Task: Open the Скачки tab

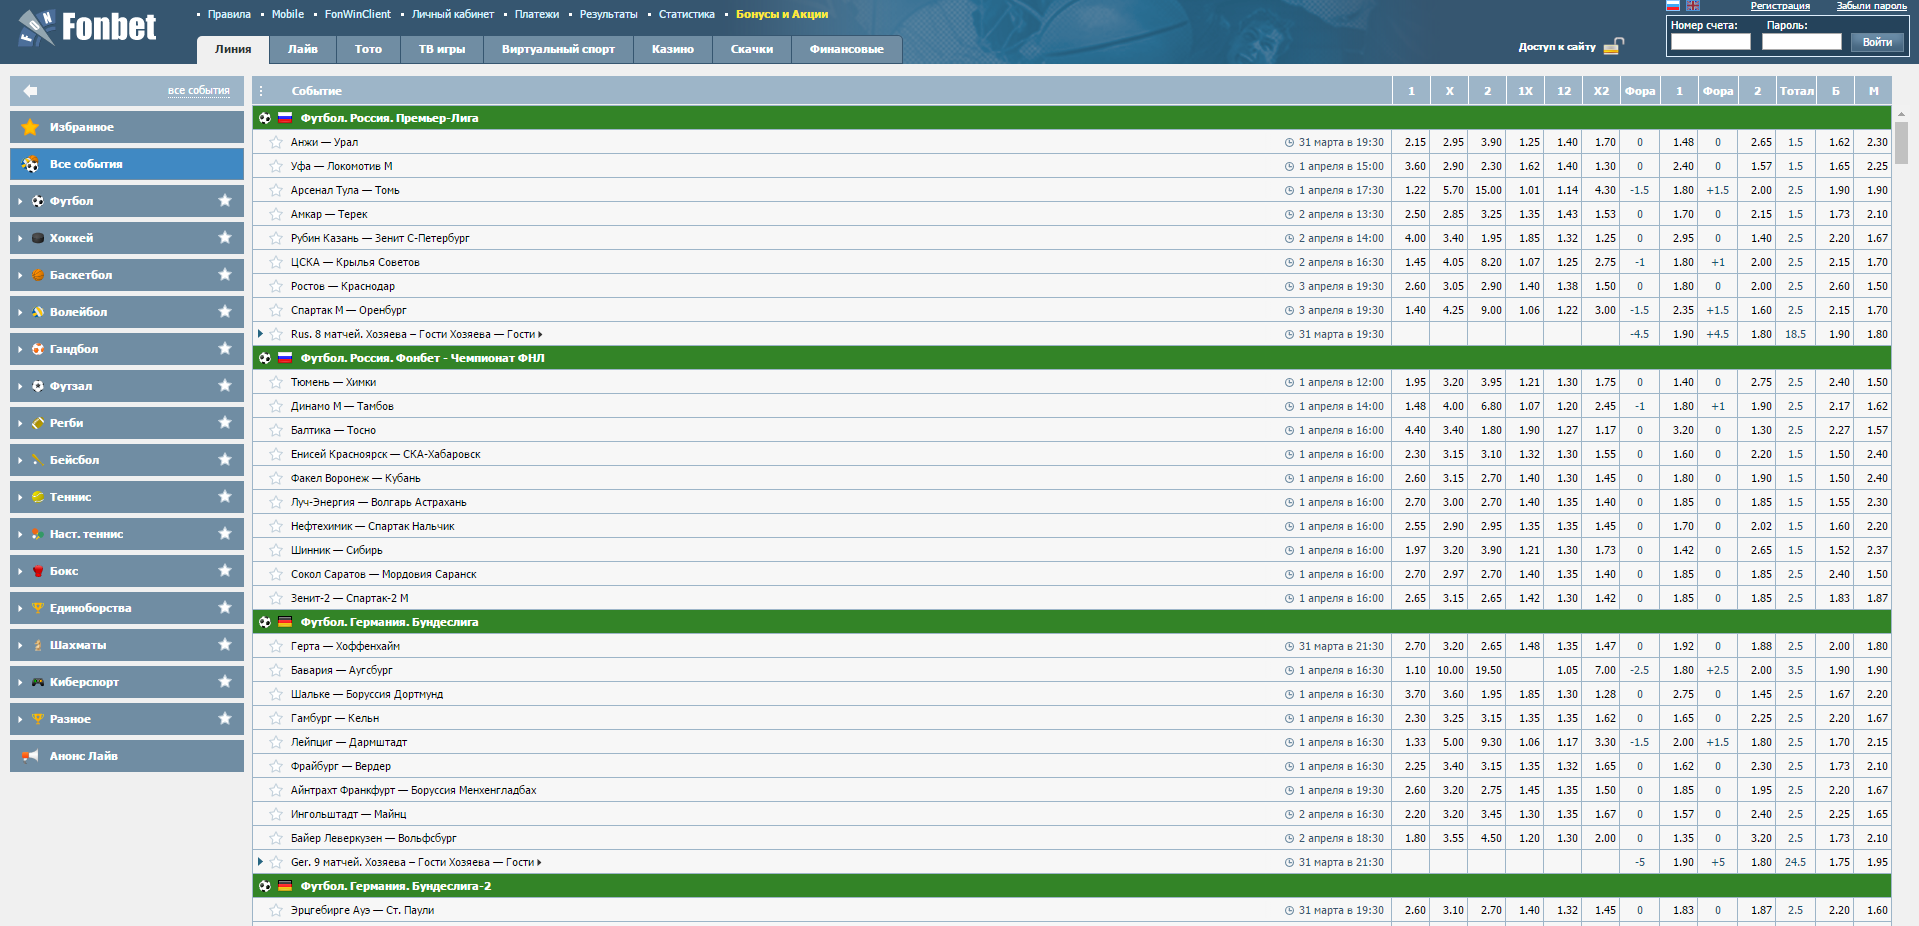Action: (x=752, y=49)
